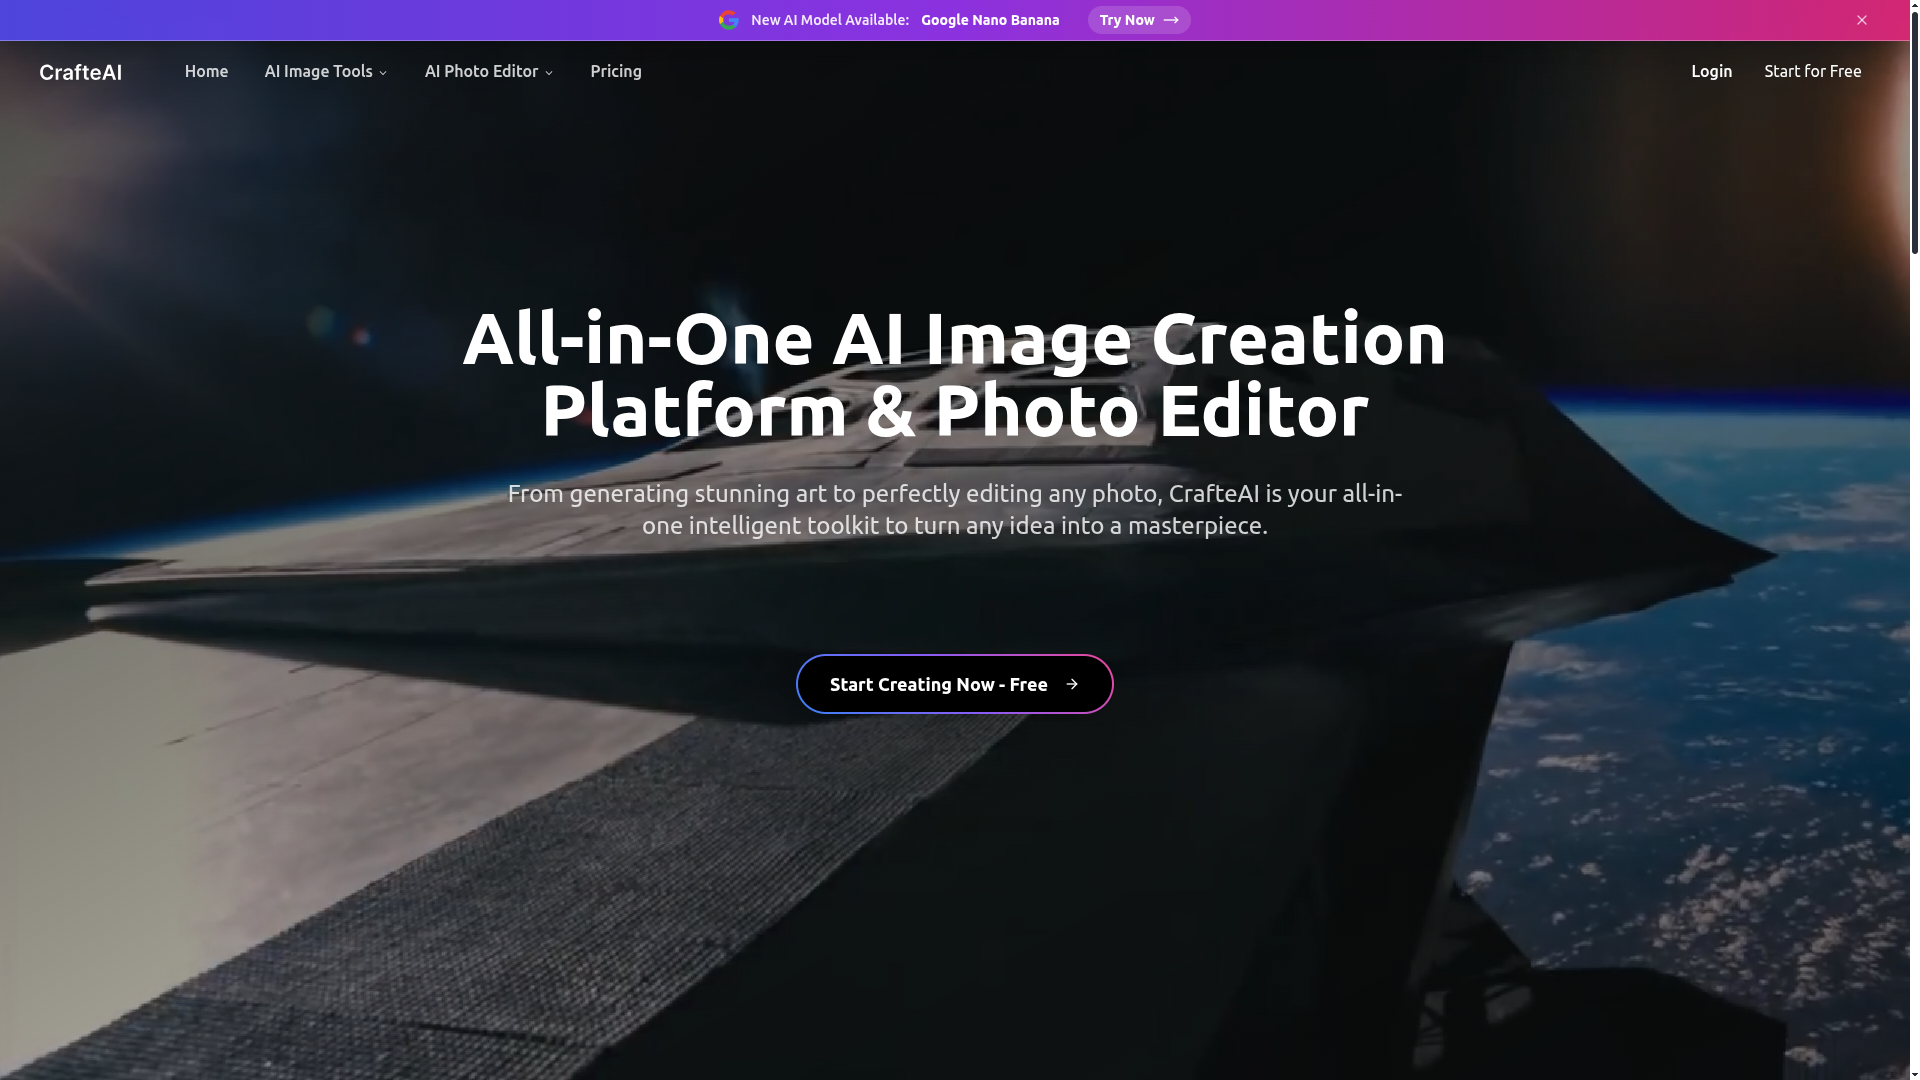Expand the AI Photo Editor chevron
The width and height of the screenshot is (1920, 1080).
(x=549, y=73)
